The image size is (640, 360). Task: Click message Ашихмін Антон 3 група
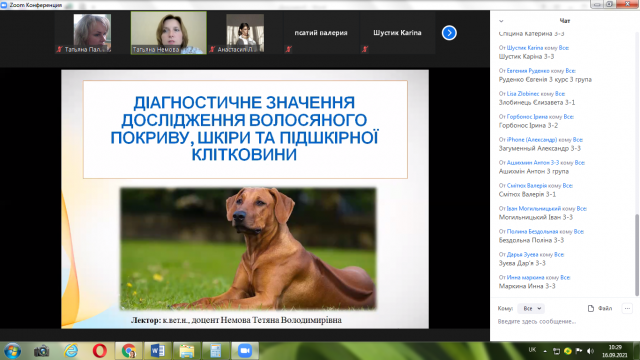pyautogui.click(x=533, y=171)
